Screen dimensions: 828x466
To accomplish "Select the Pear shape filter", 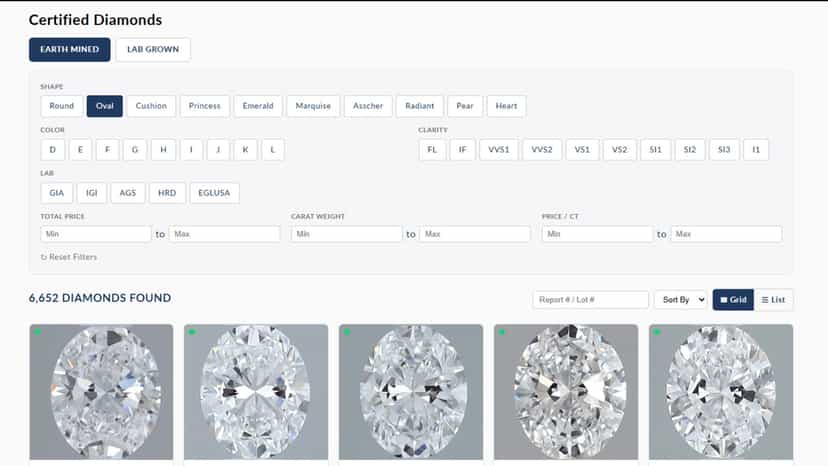I will (x=465, y=106).
